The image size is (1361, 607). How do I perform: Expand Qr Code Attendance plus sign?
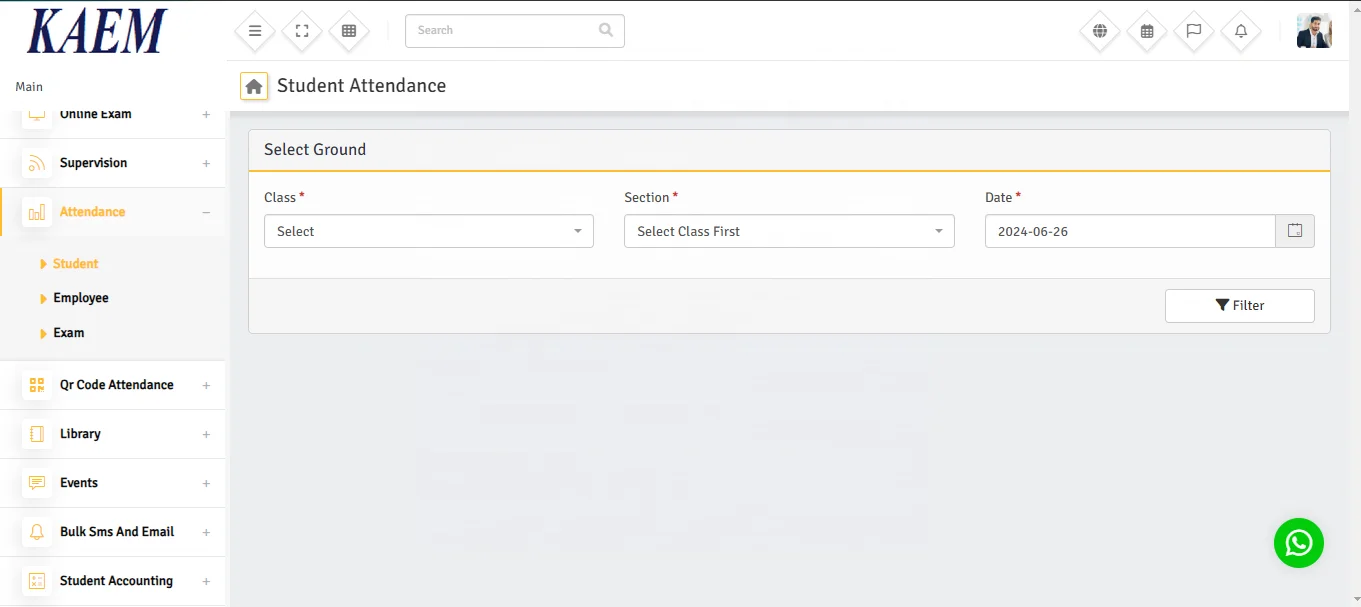click(x=206, y=385)
